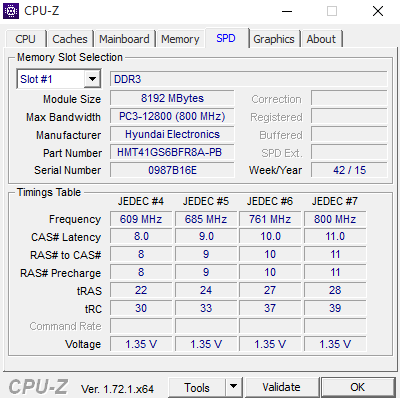Show the About tab

[321, 39]
